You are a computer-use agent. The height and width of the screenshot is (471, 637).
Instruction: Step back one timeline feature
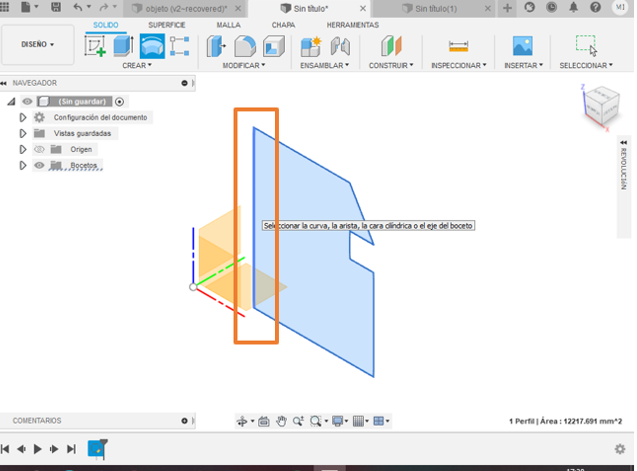tap(21, 449)
